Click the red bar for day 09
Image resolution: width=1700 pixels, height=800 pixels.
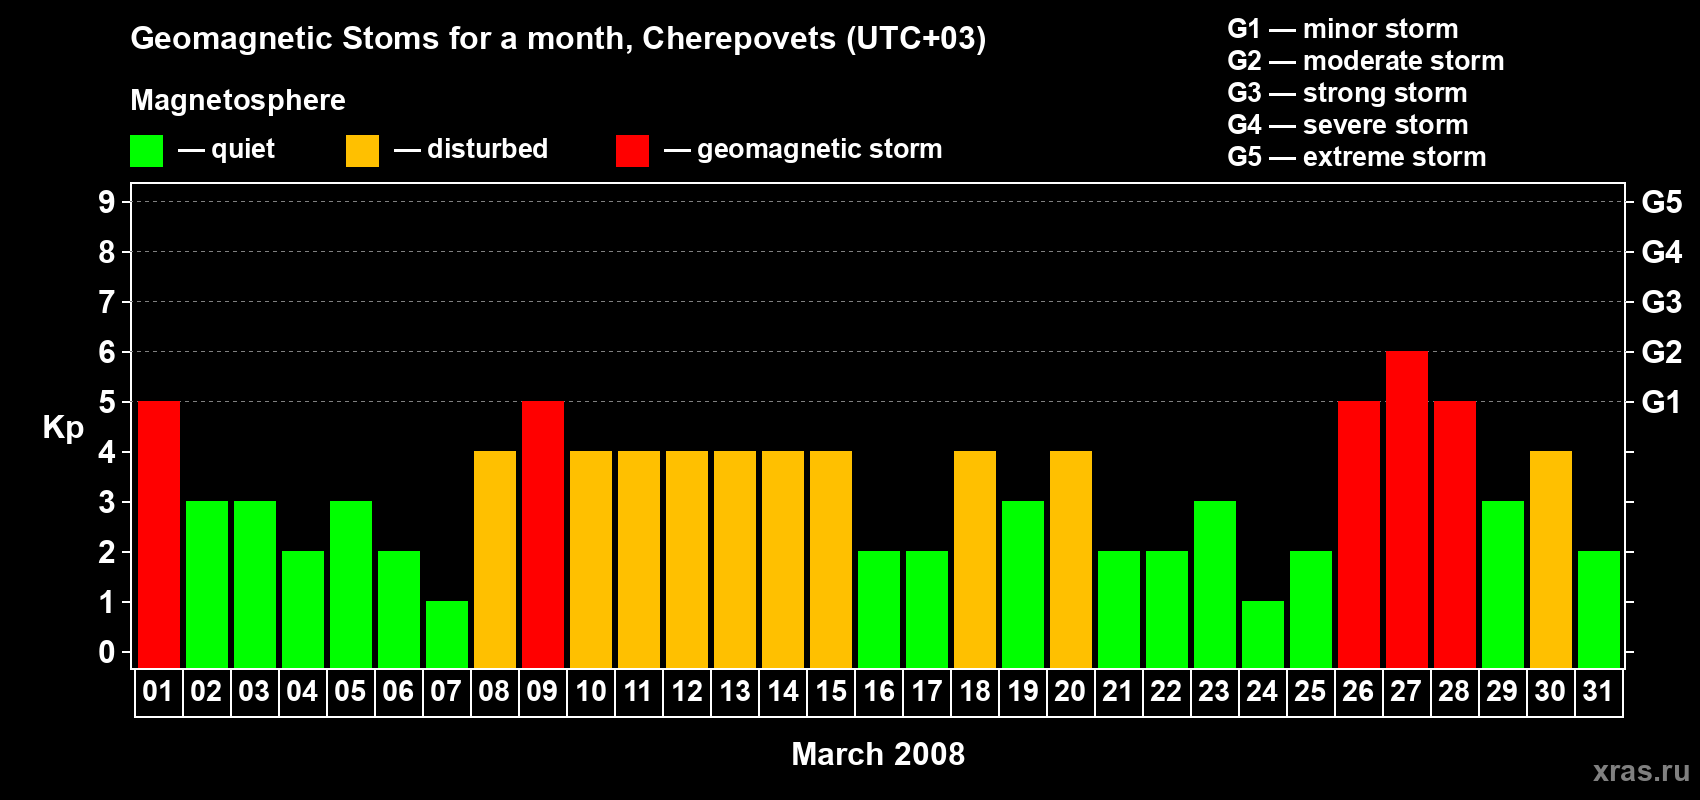pyautogui.click(x=543, y=534)
